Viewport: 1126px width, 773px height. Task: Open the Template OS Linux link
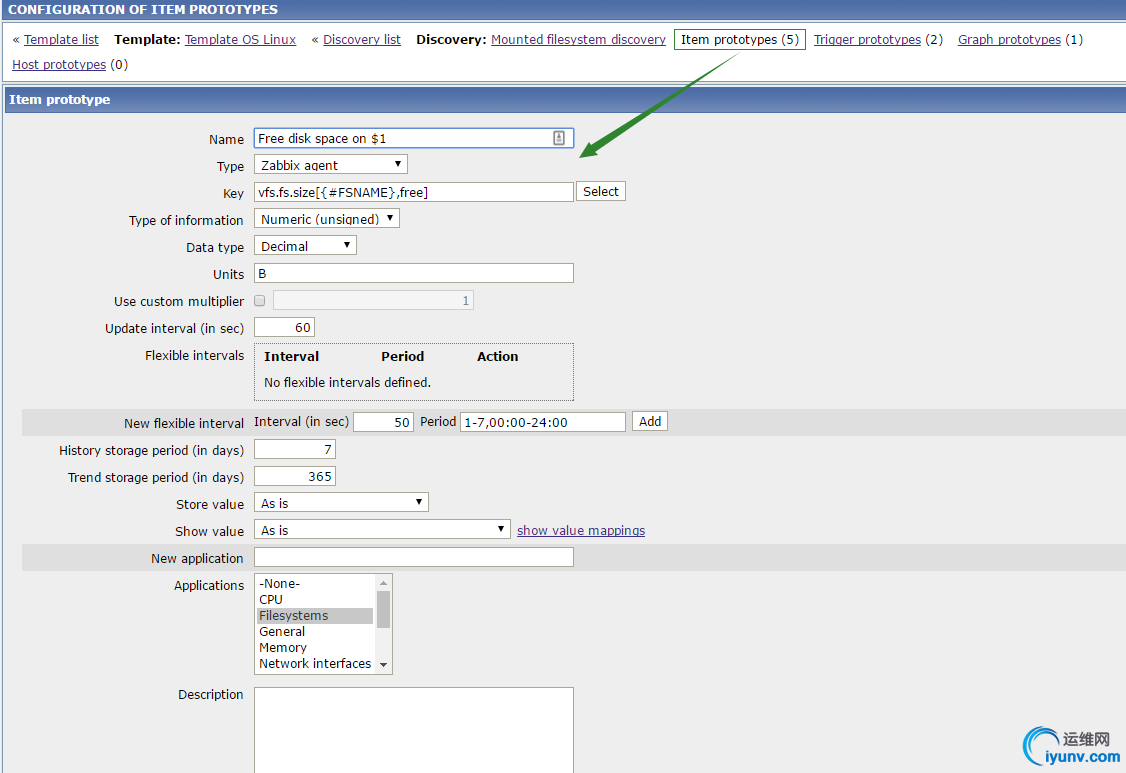click(241, 40)
